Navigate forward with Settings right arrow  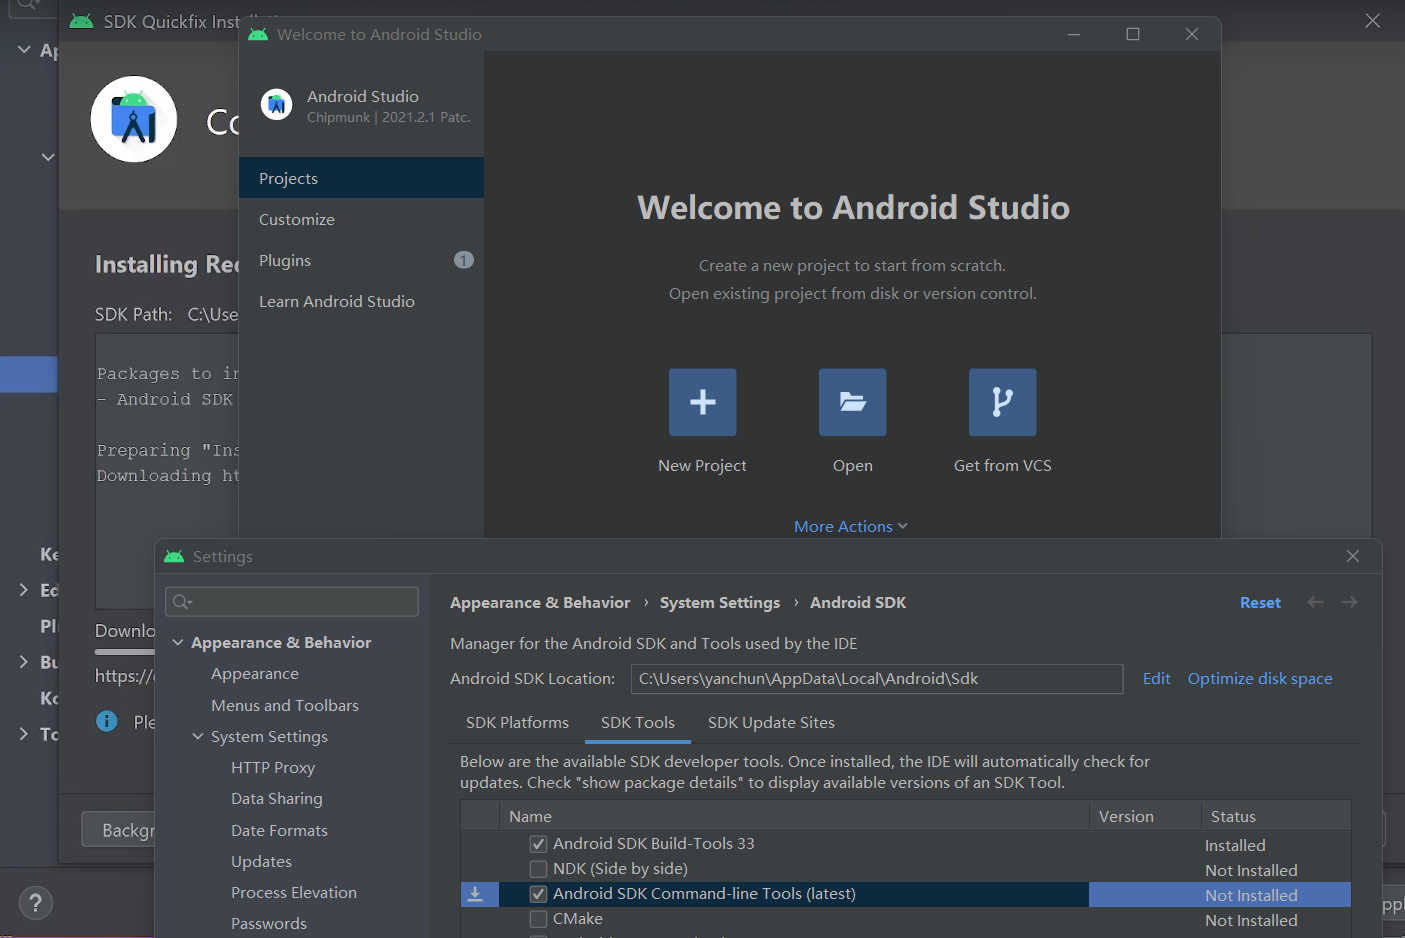1349,602
